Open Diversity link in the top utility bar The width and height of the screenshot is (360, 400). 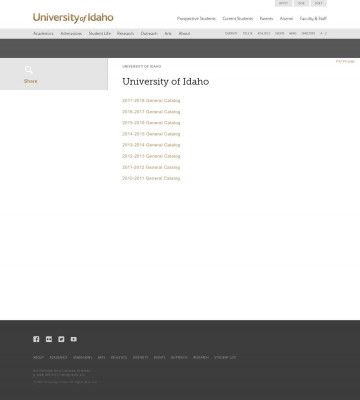click(231, 34)
